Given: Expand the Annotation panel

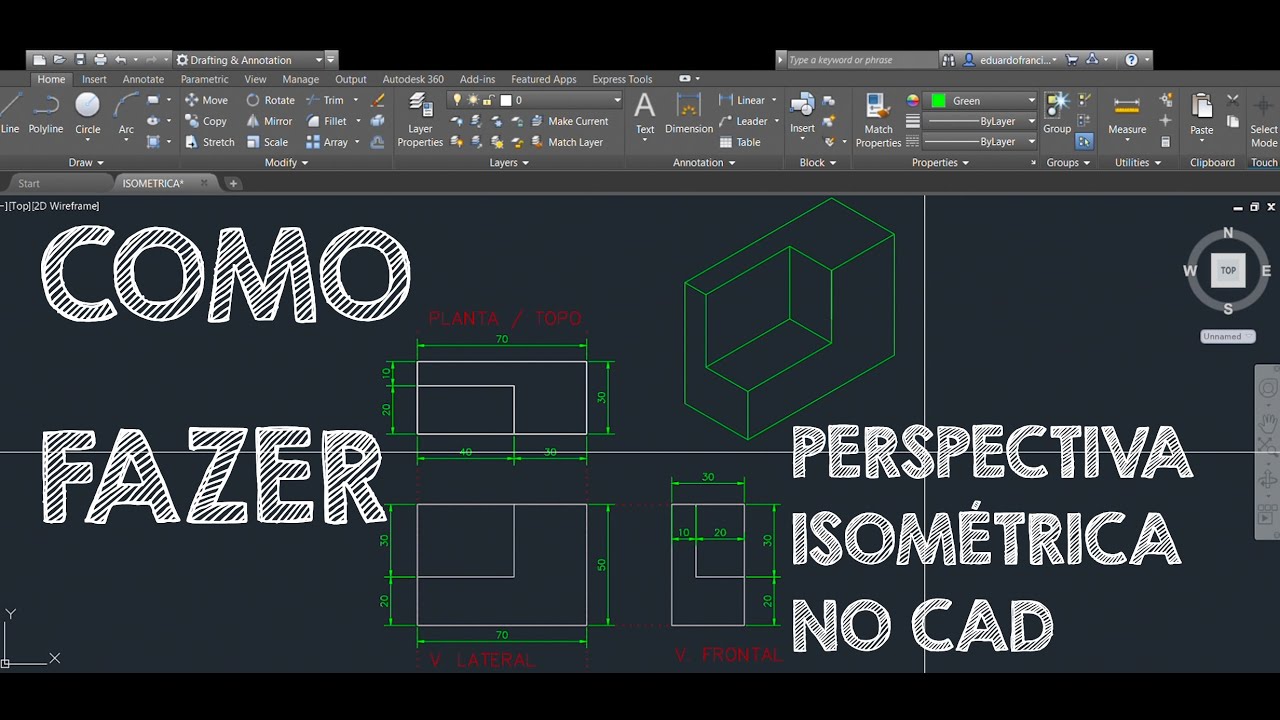Looking at the screenshot, I should pos(704,162).
